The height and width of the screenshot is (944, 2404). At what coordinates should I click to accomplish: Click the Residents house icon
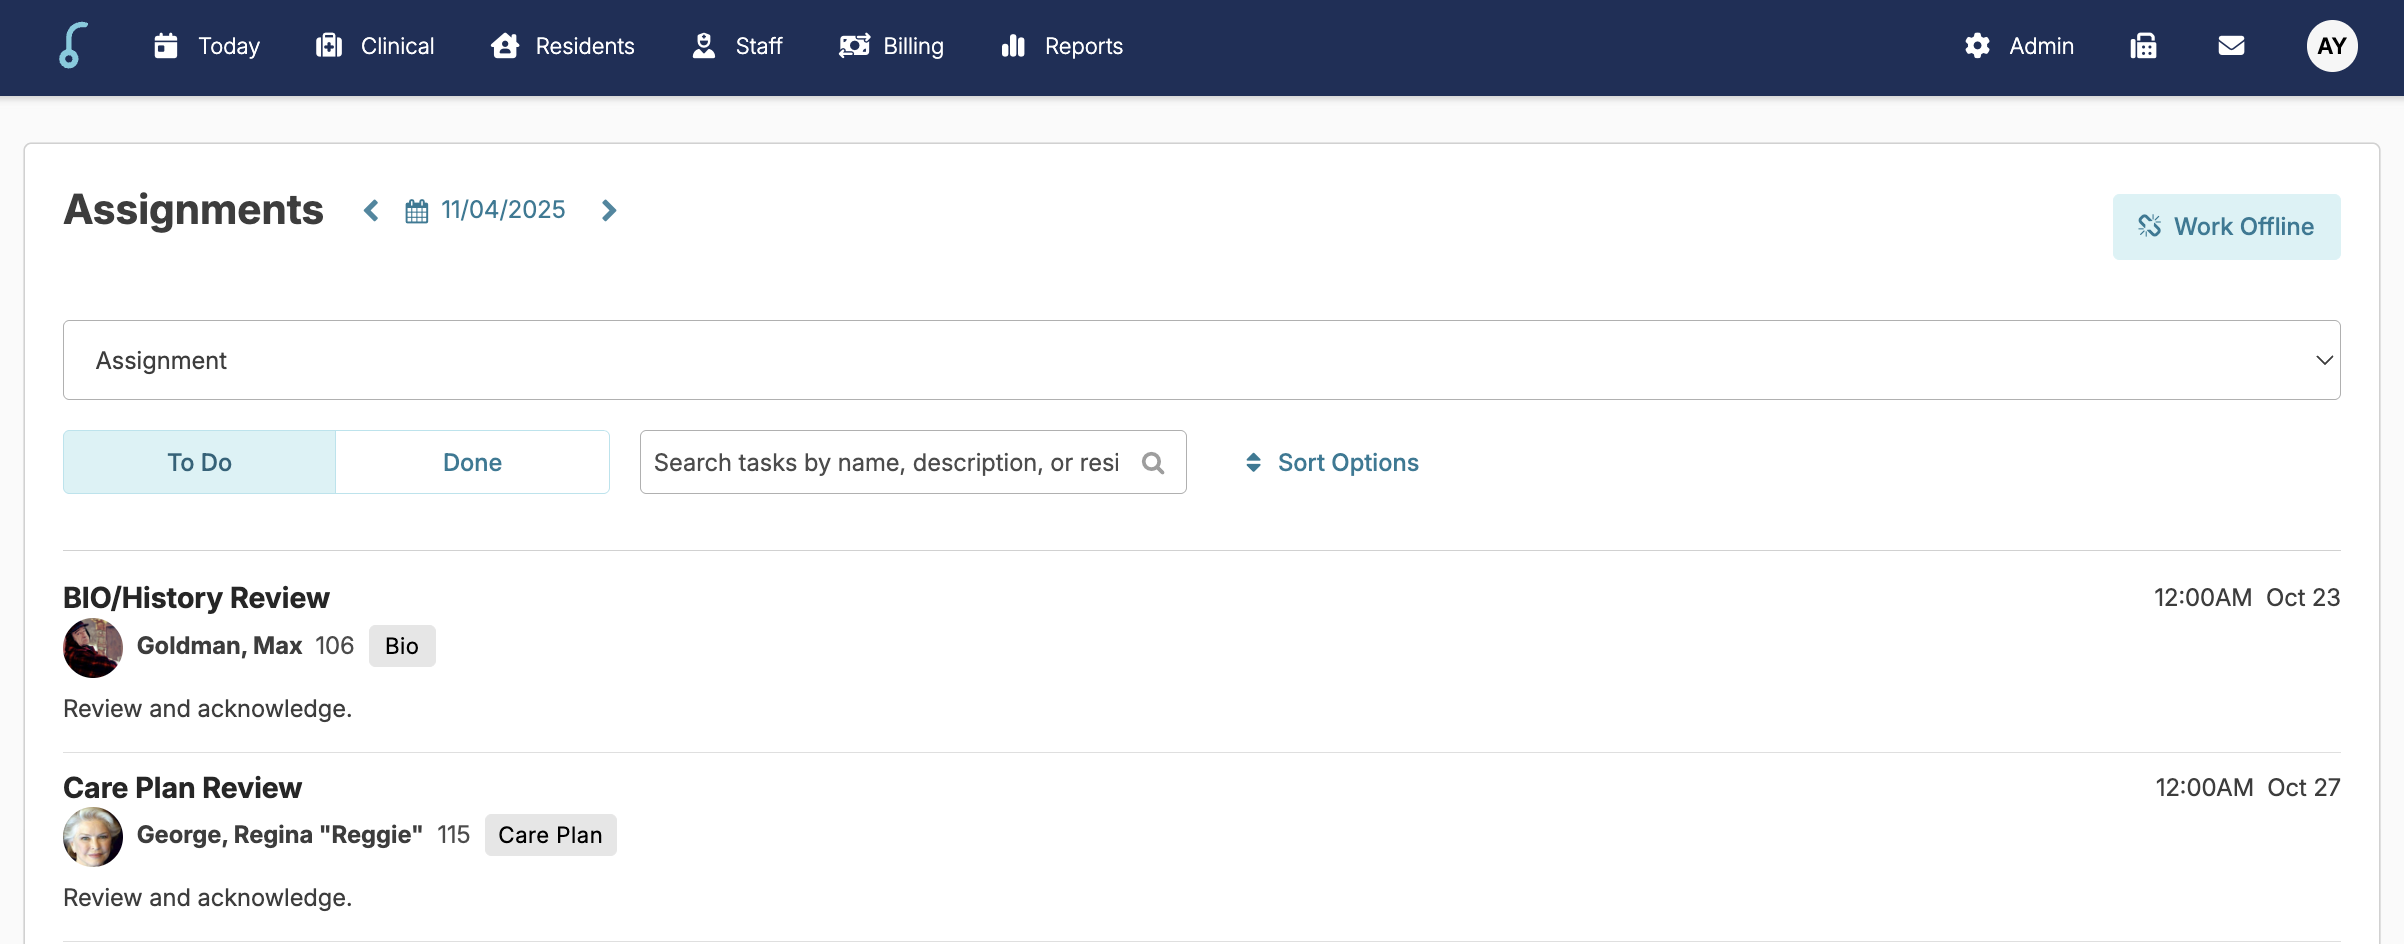click(x=505, y=46)
